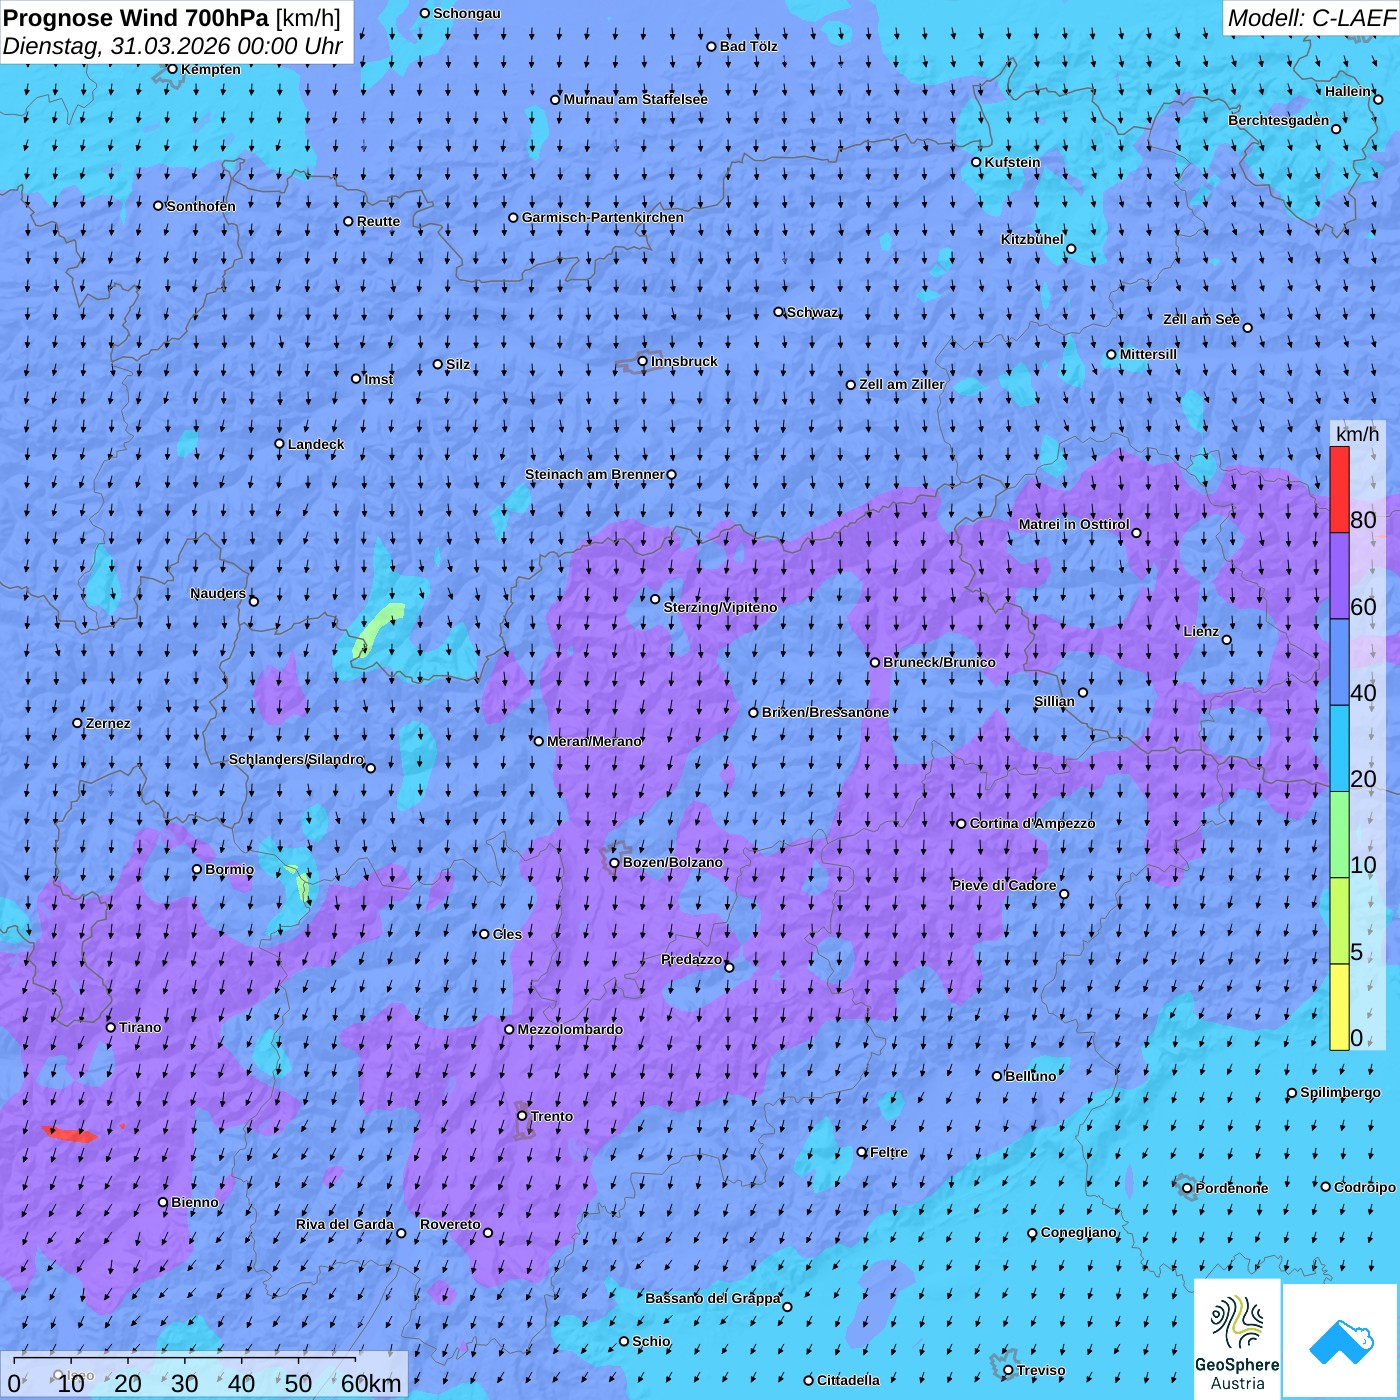
Task: Click the Kitzbühel label
Action: point(1032,239)
